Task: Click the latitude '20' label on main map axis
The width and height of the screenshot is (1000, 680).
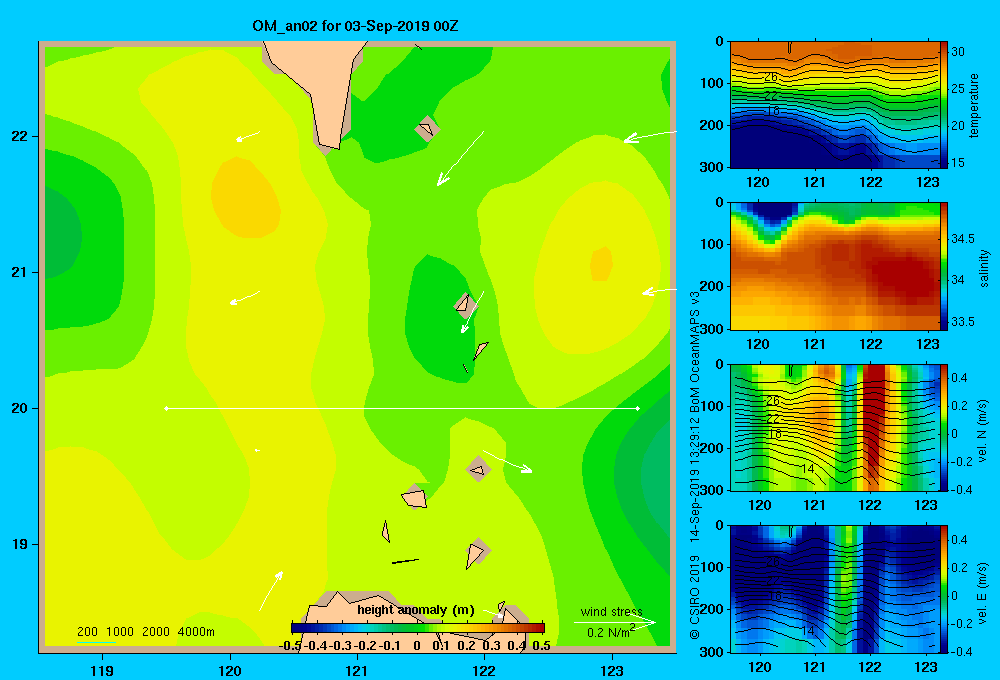Action: click(x=19, y=408)
